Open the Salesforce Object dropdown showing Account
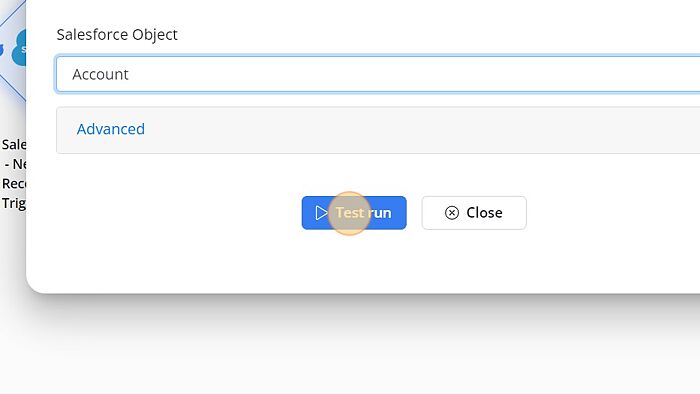 tap(378, 74)
